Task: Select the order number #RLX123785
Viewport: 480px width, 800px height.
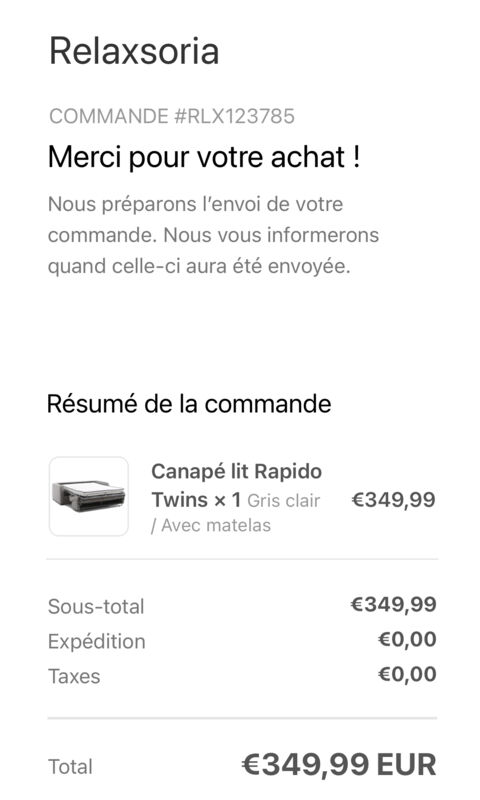Action: [235, 116]
